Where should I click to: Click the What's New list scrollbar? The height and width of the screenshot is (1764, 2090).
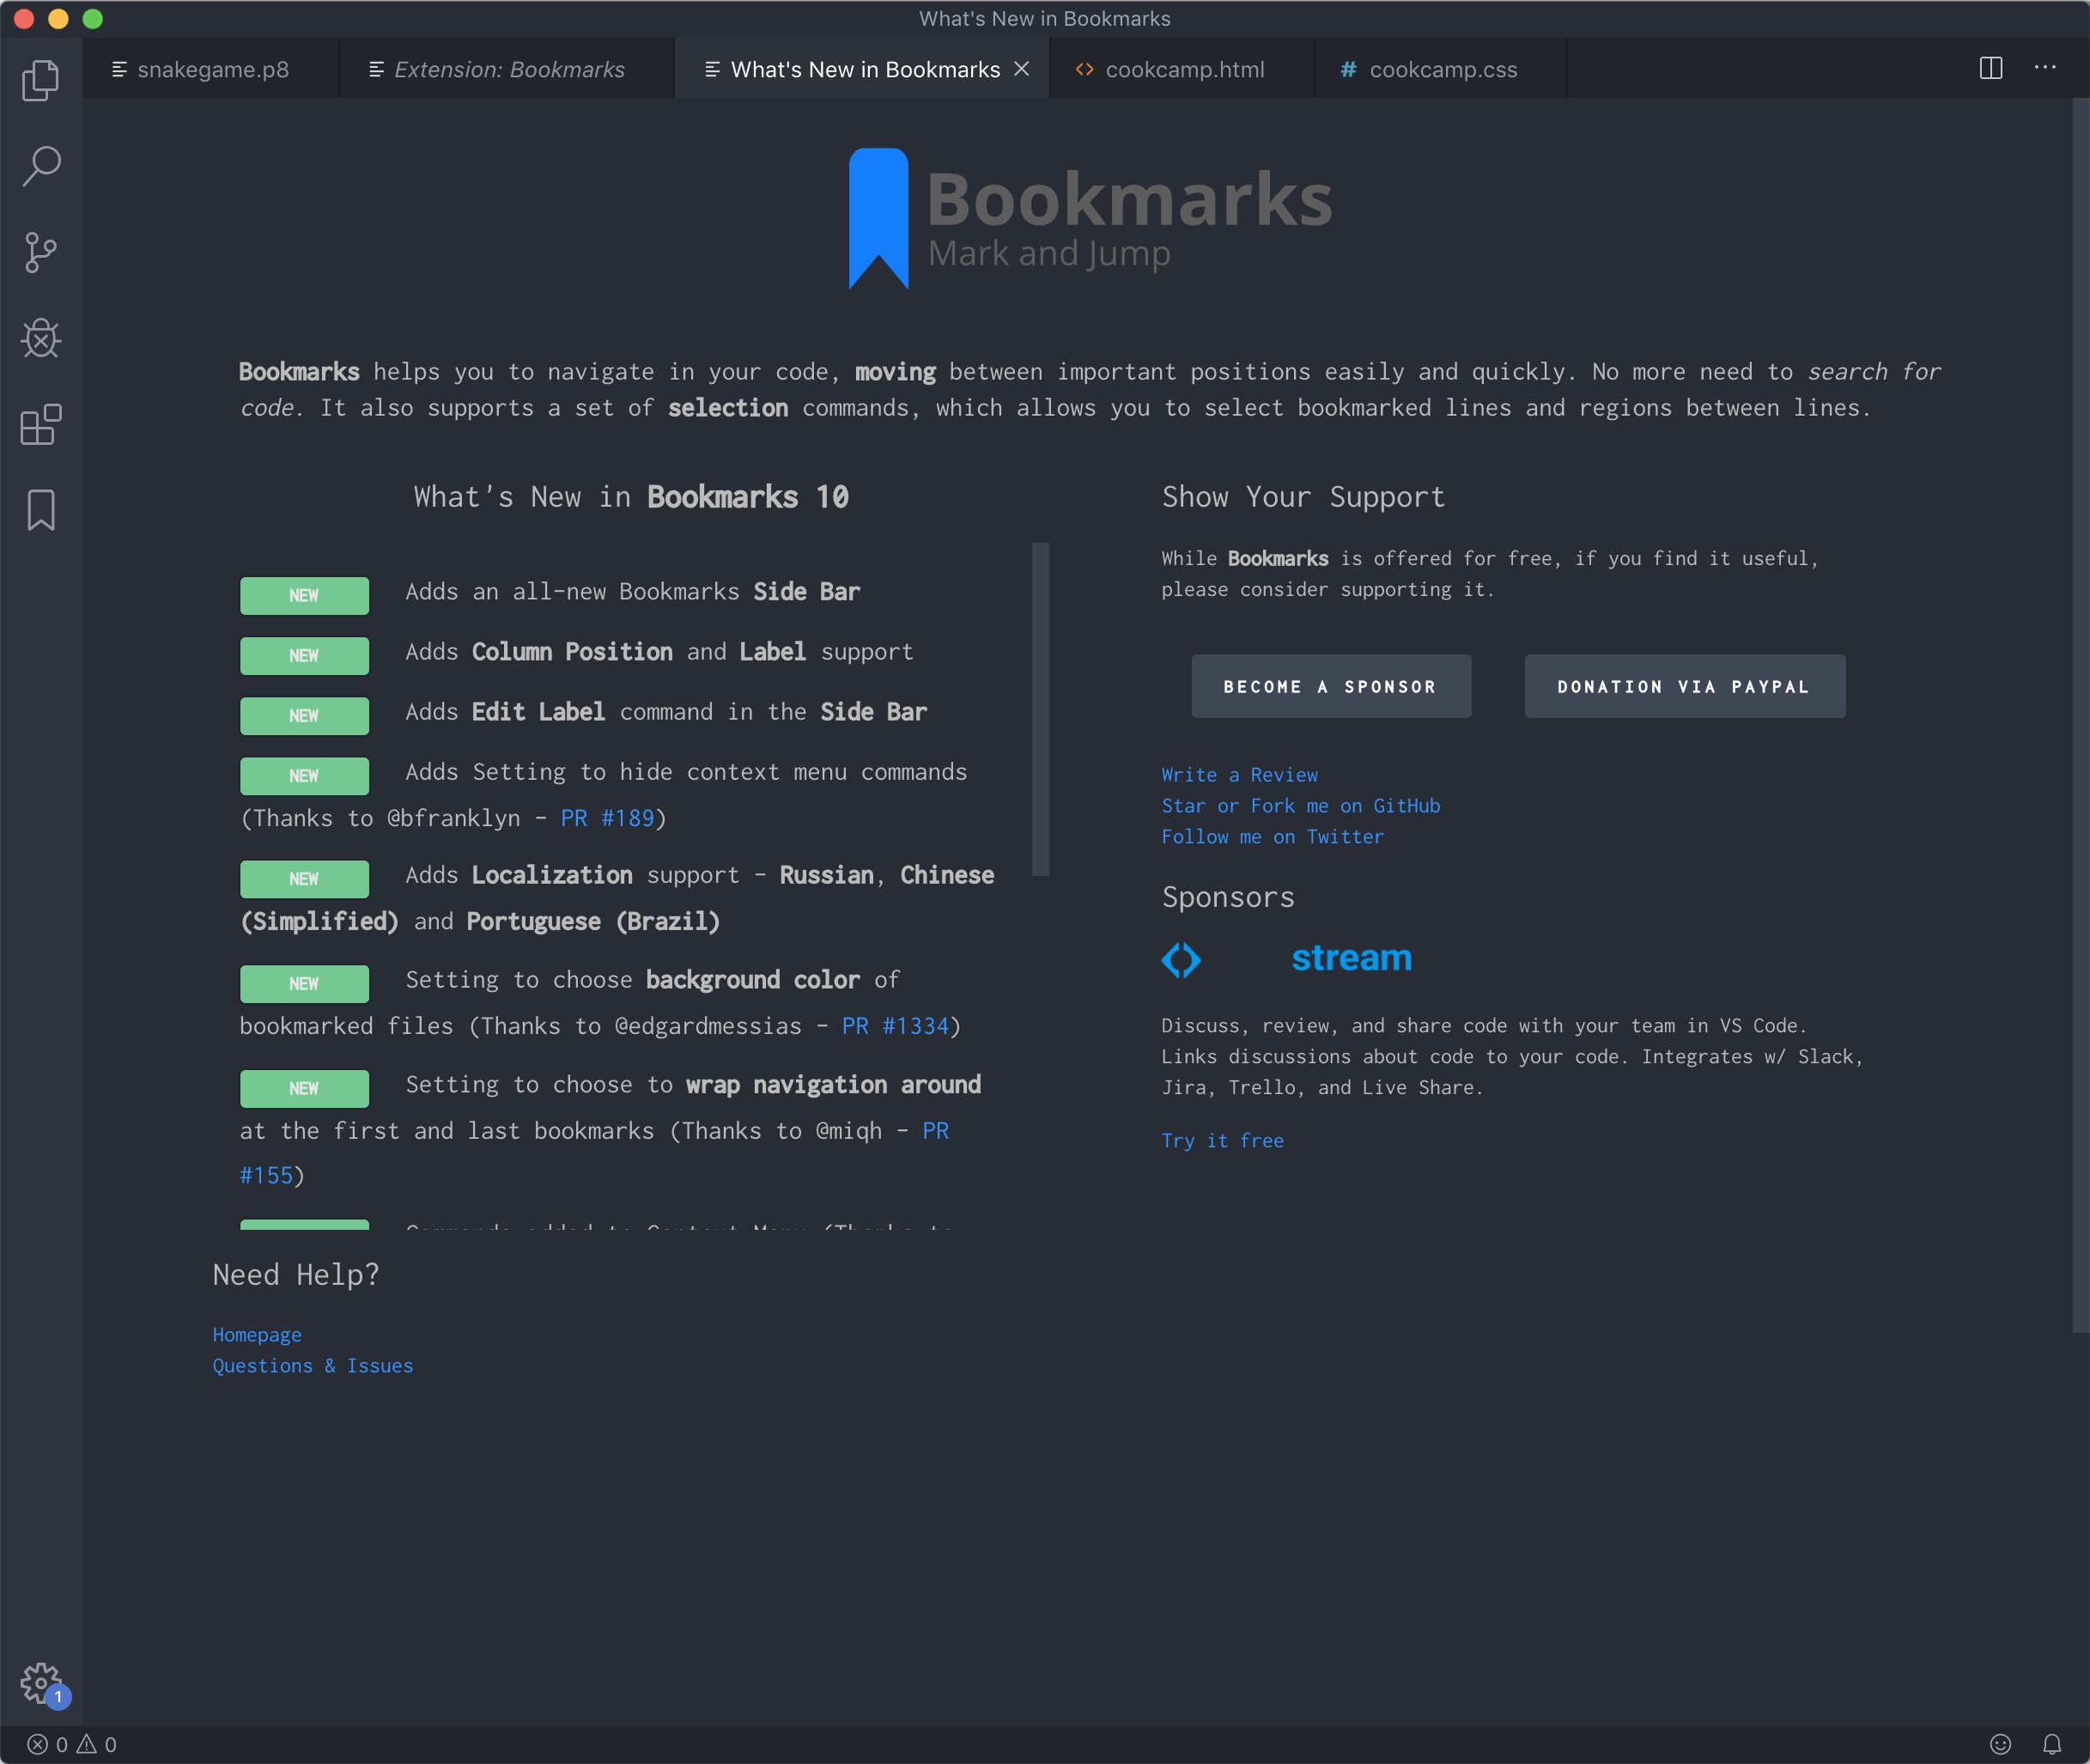point(1040,709)
